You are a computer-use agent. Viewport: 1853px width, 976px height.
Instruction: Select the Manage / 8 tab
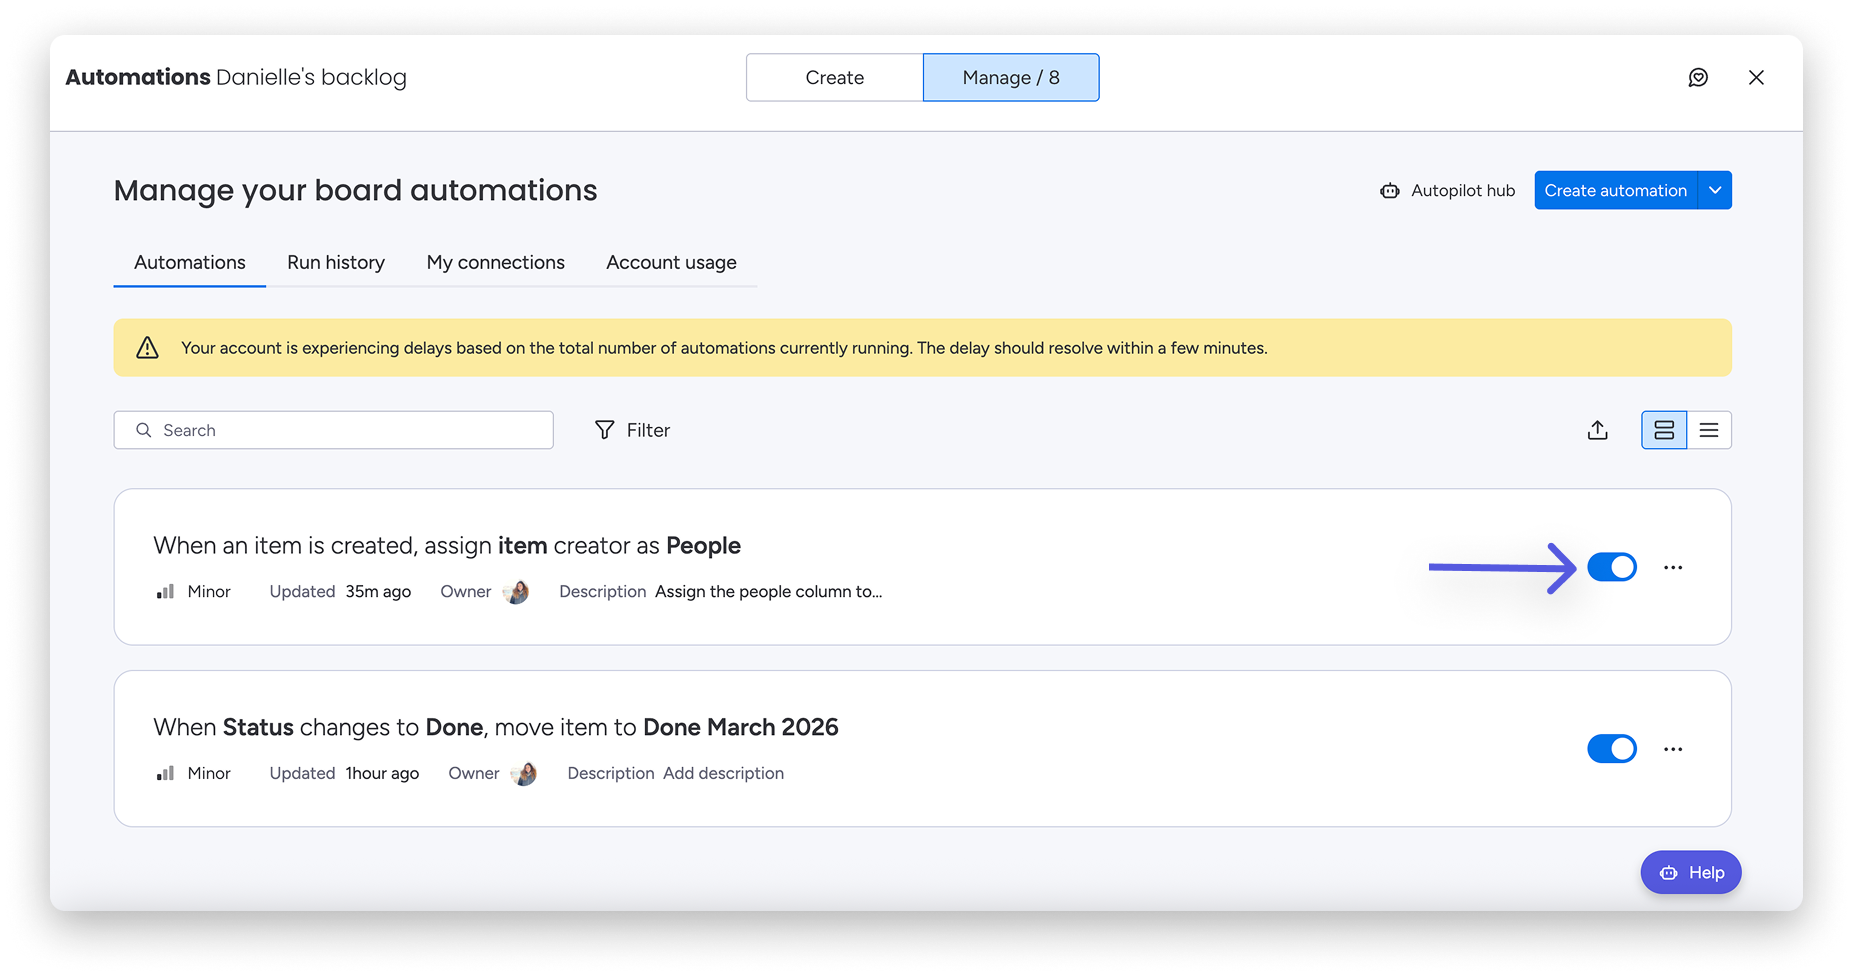coord(1011,77)
